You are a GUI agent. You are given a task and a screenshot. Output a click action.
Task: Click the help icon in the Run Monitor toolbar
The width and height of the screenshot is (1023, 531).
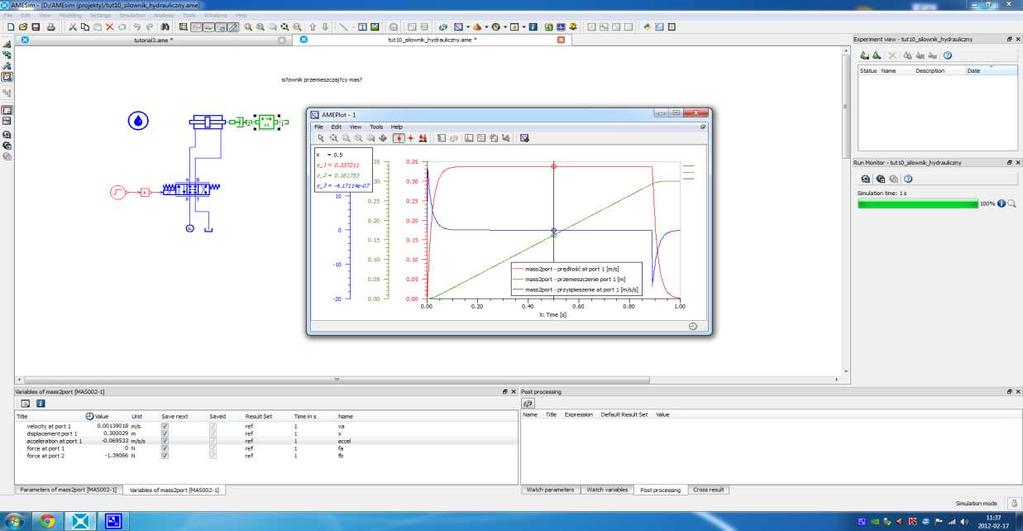pos(908,179)
